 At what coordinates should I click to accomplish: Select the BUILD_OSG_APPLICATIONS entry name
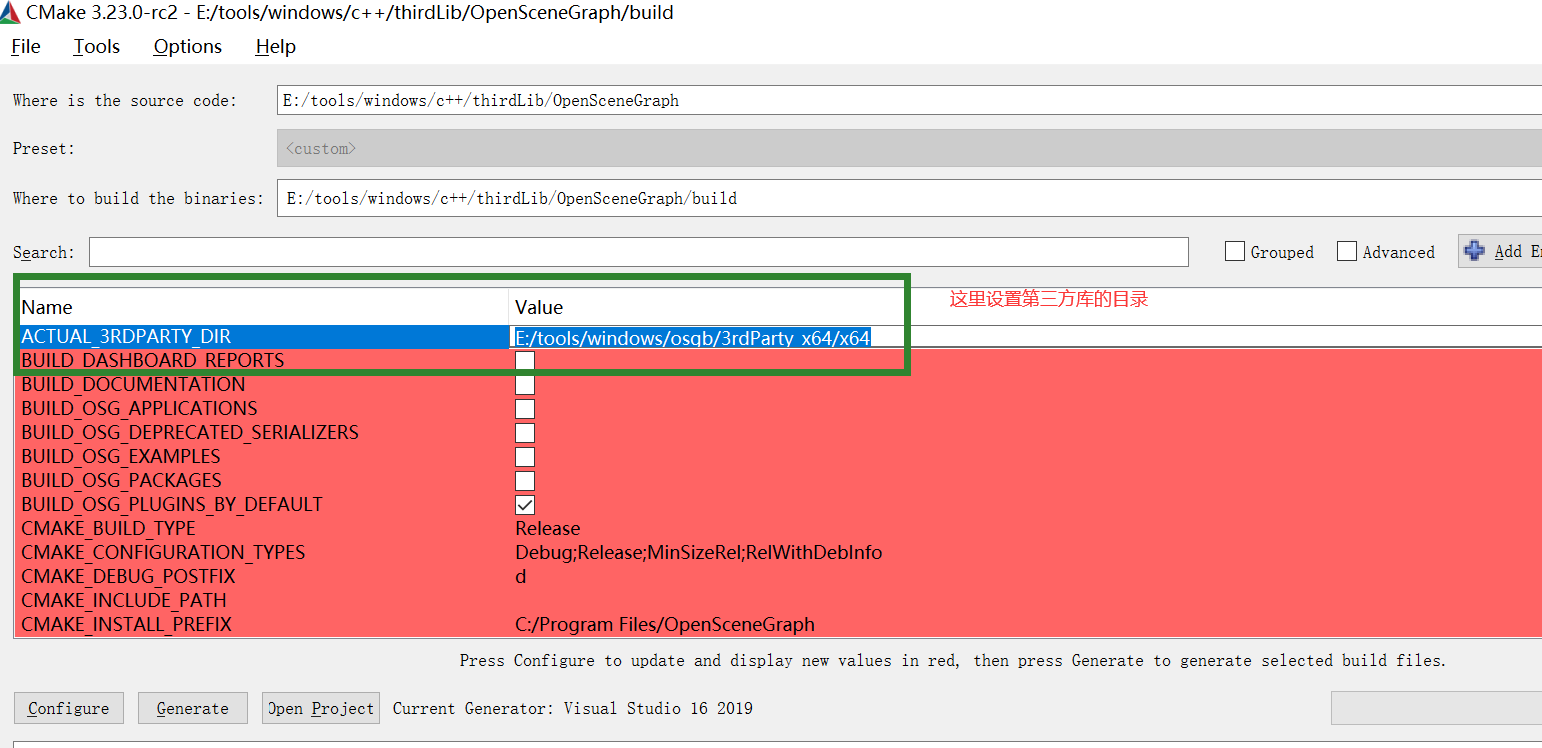point(139,409)
